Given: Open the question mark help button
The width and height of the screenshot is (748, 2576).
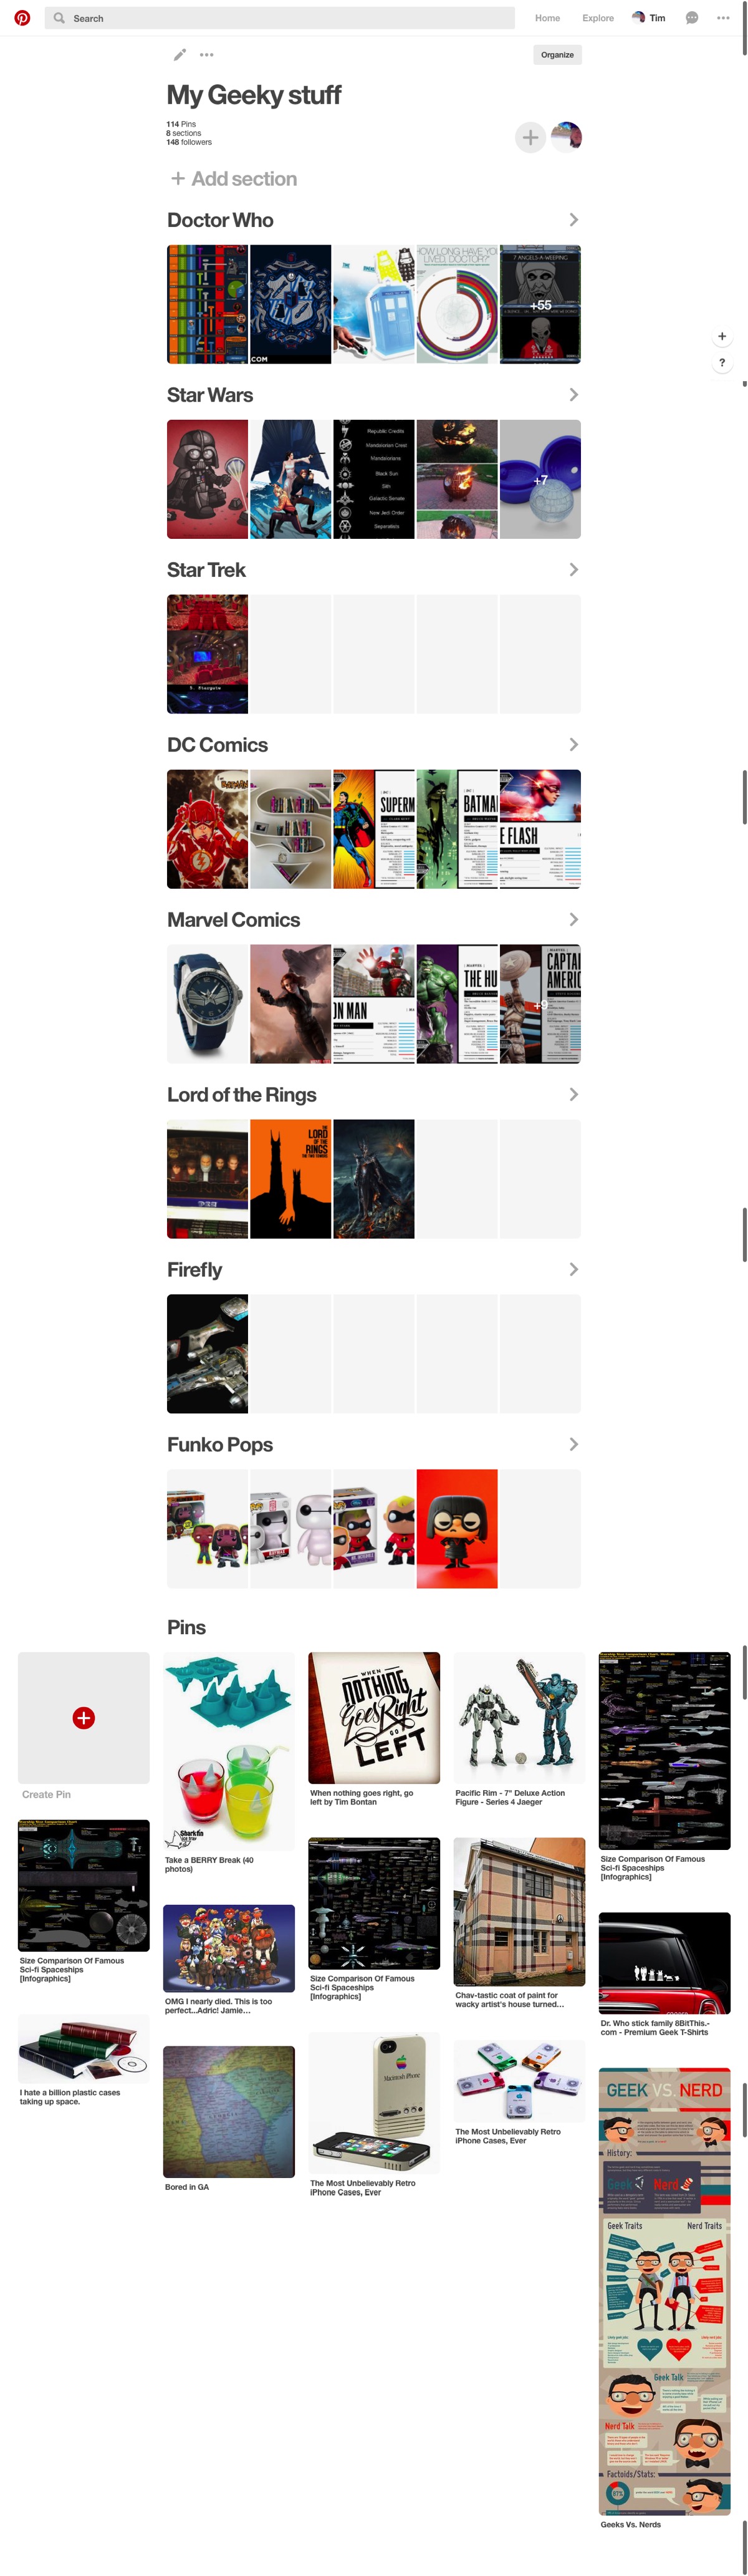Looking at the screenshot, I should 722,363.
